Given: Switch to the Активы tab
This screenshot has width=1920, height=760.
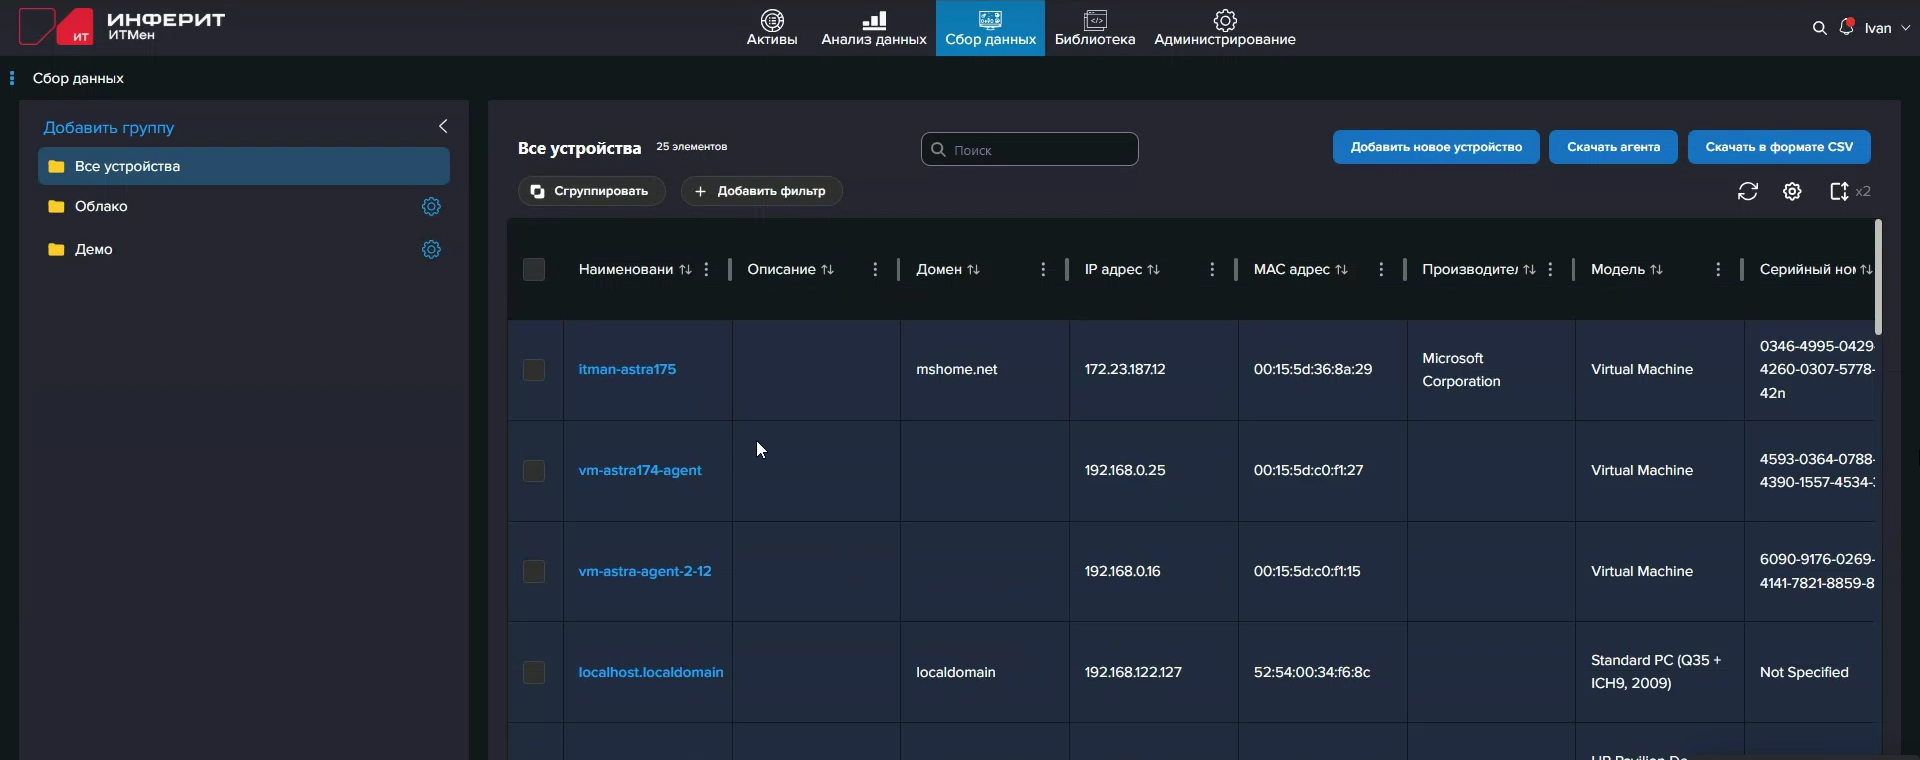Looking at the screenshot, I should (x=772, y=28).
